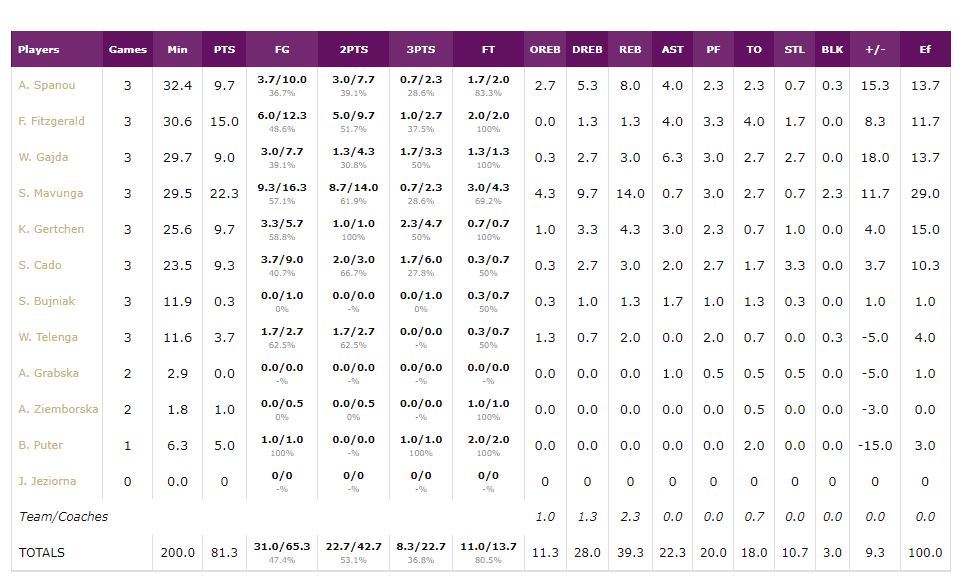The image size is (964, 586).
Task: Click the Ef efficiency column header
Action: pos(925,49)
